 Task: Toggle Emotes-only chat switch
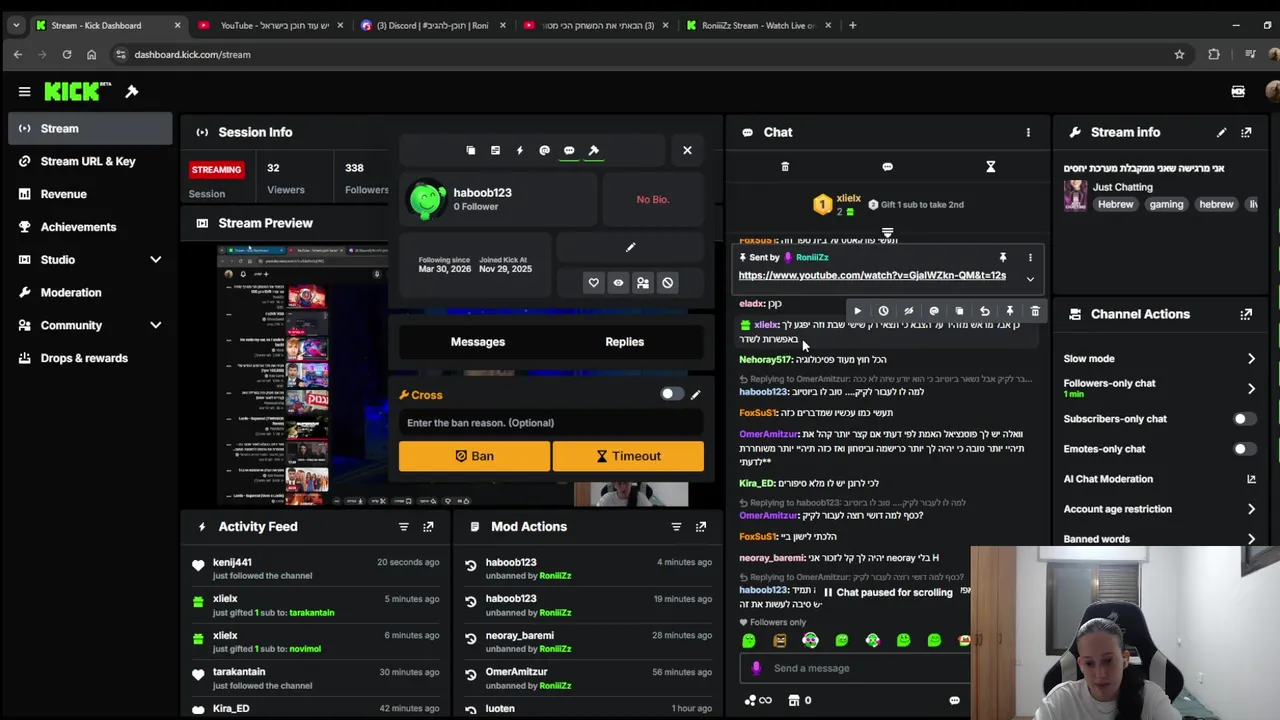[1243, 449]
